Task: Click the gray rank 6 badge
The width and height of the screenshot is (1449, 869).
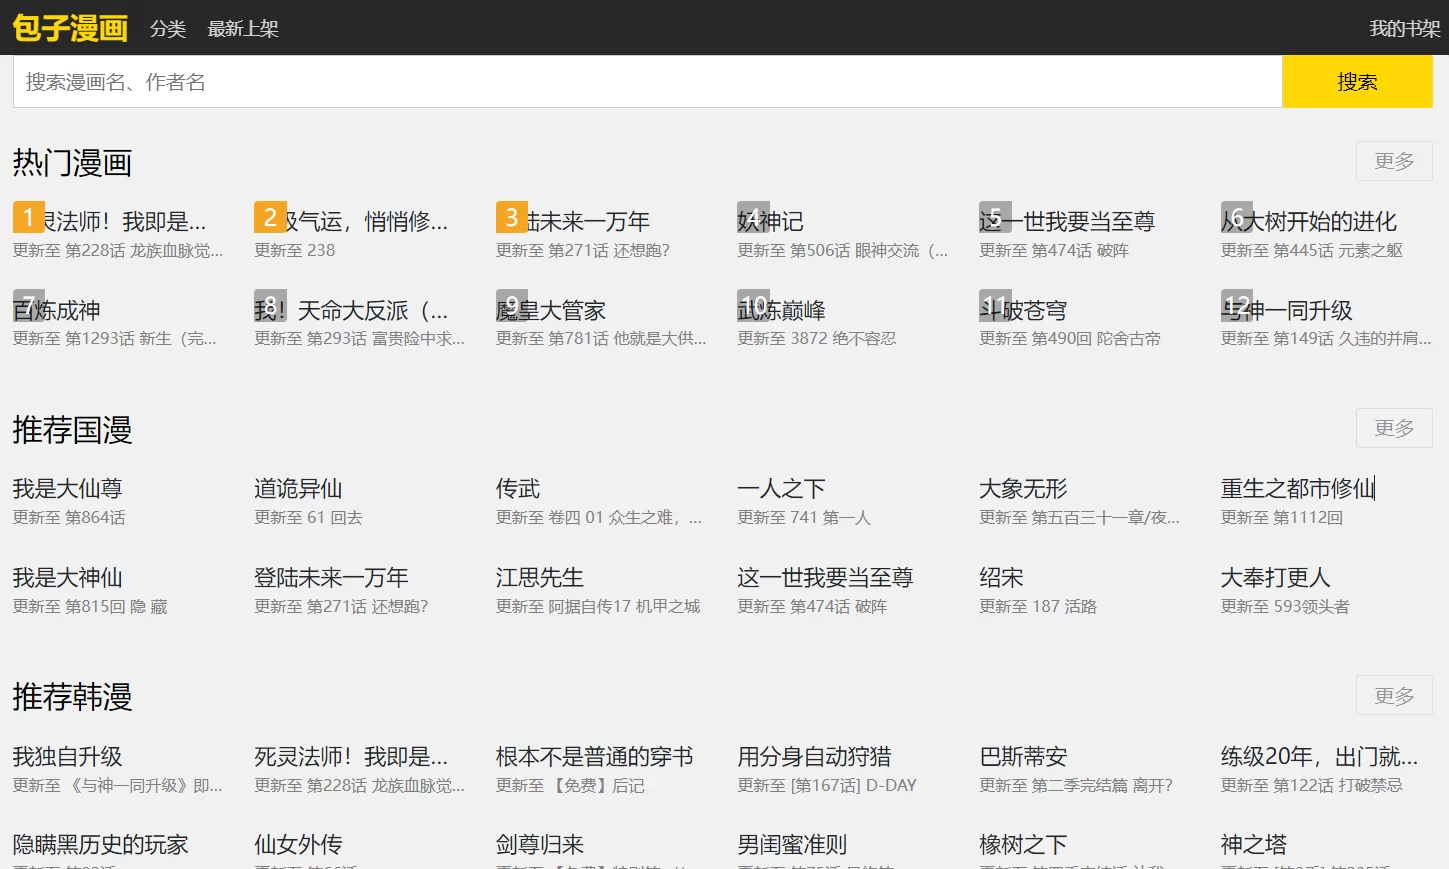Action: click(1237, 217)
